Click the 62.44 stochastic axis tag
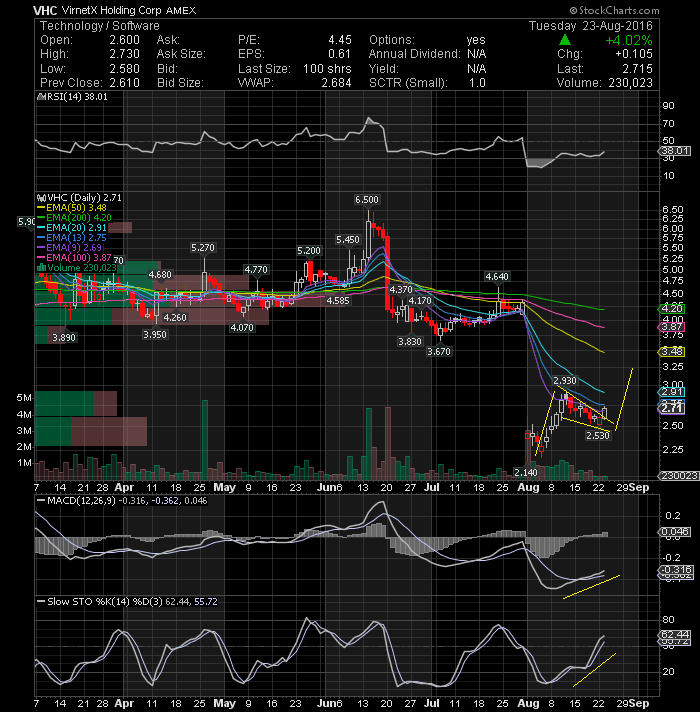This screenshot has height=712, width=700. (x=675, y=634)
